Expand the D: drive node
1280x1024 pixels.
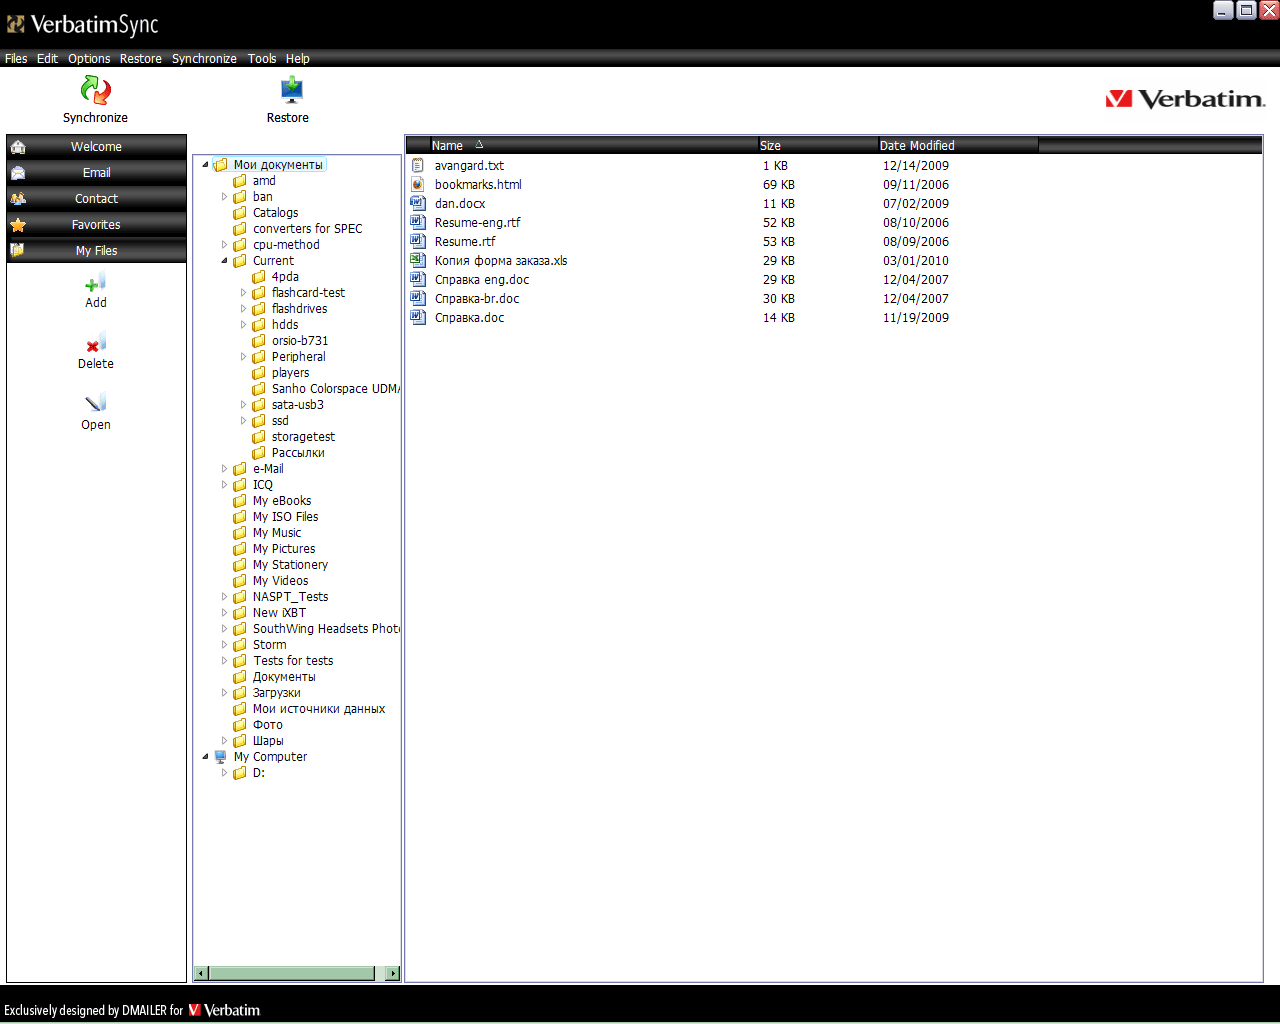[x=224, y=773]
